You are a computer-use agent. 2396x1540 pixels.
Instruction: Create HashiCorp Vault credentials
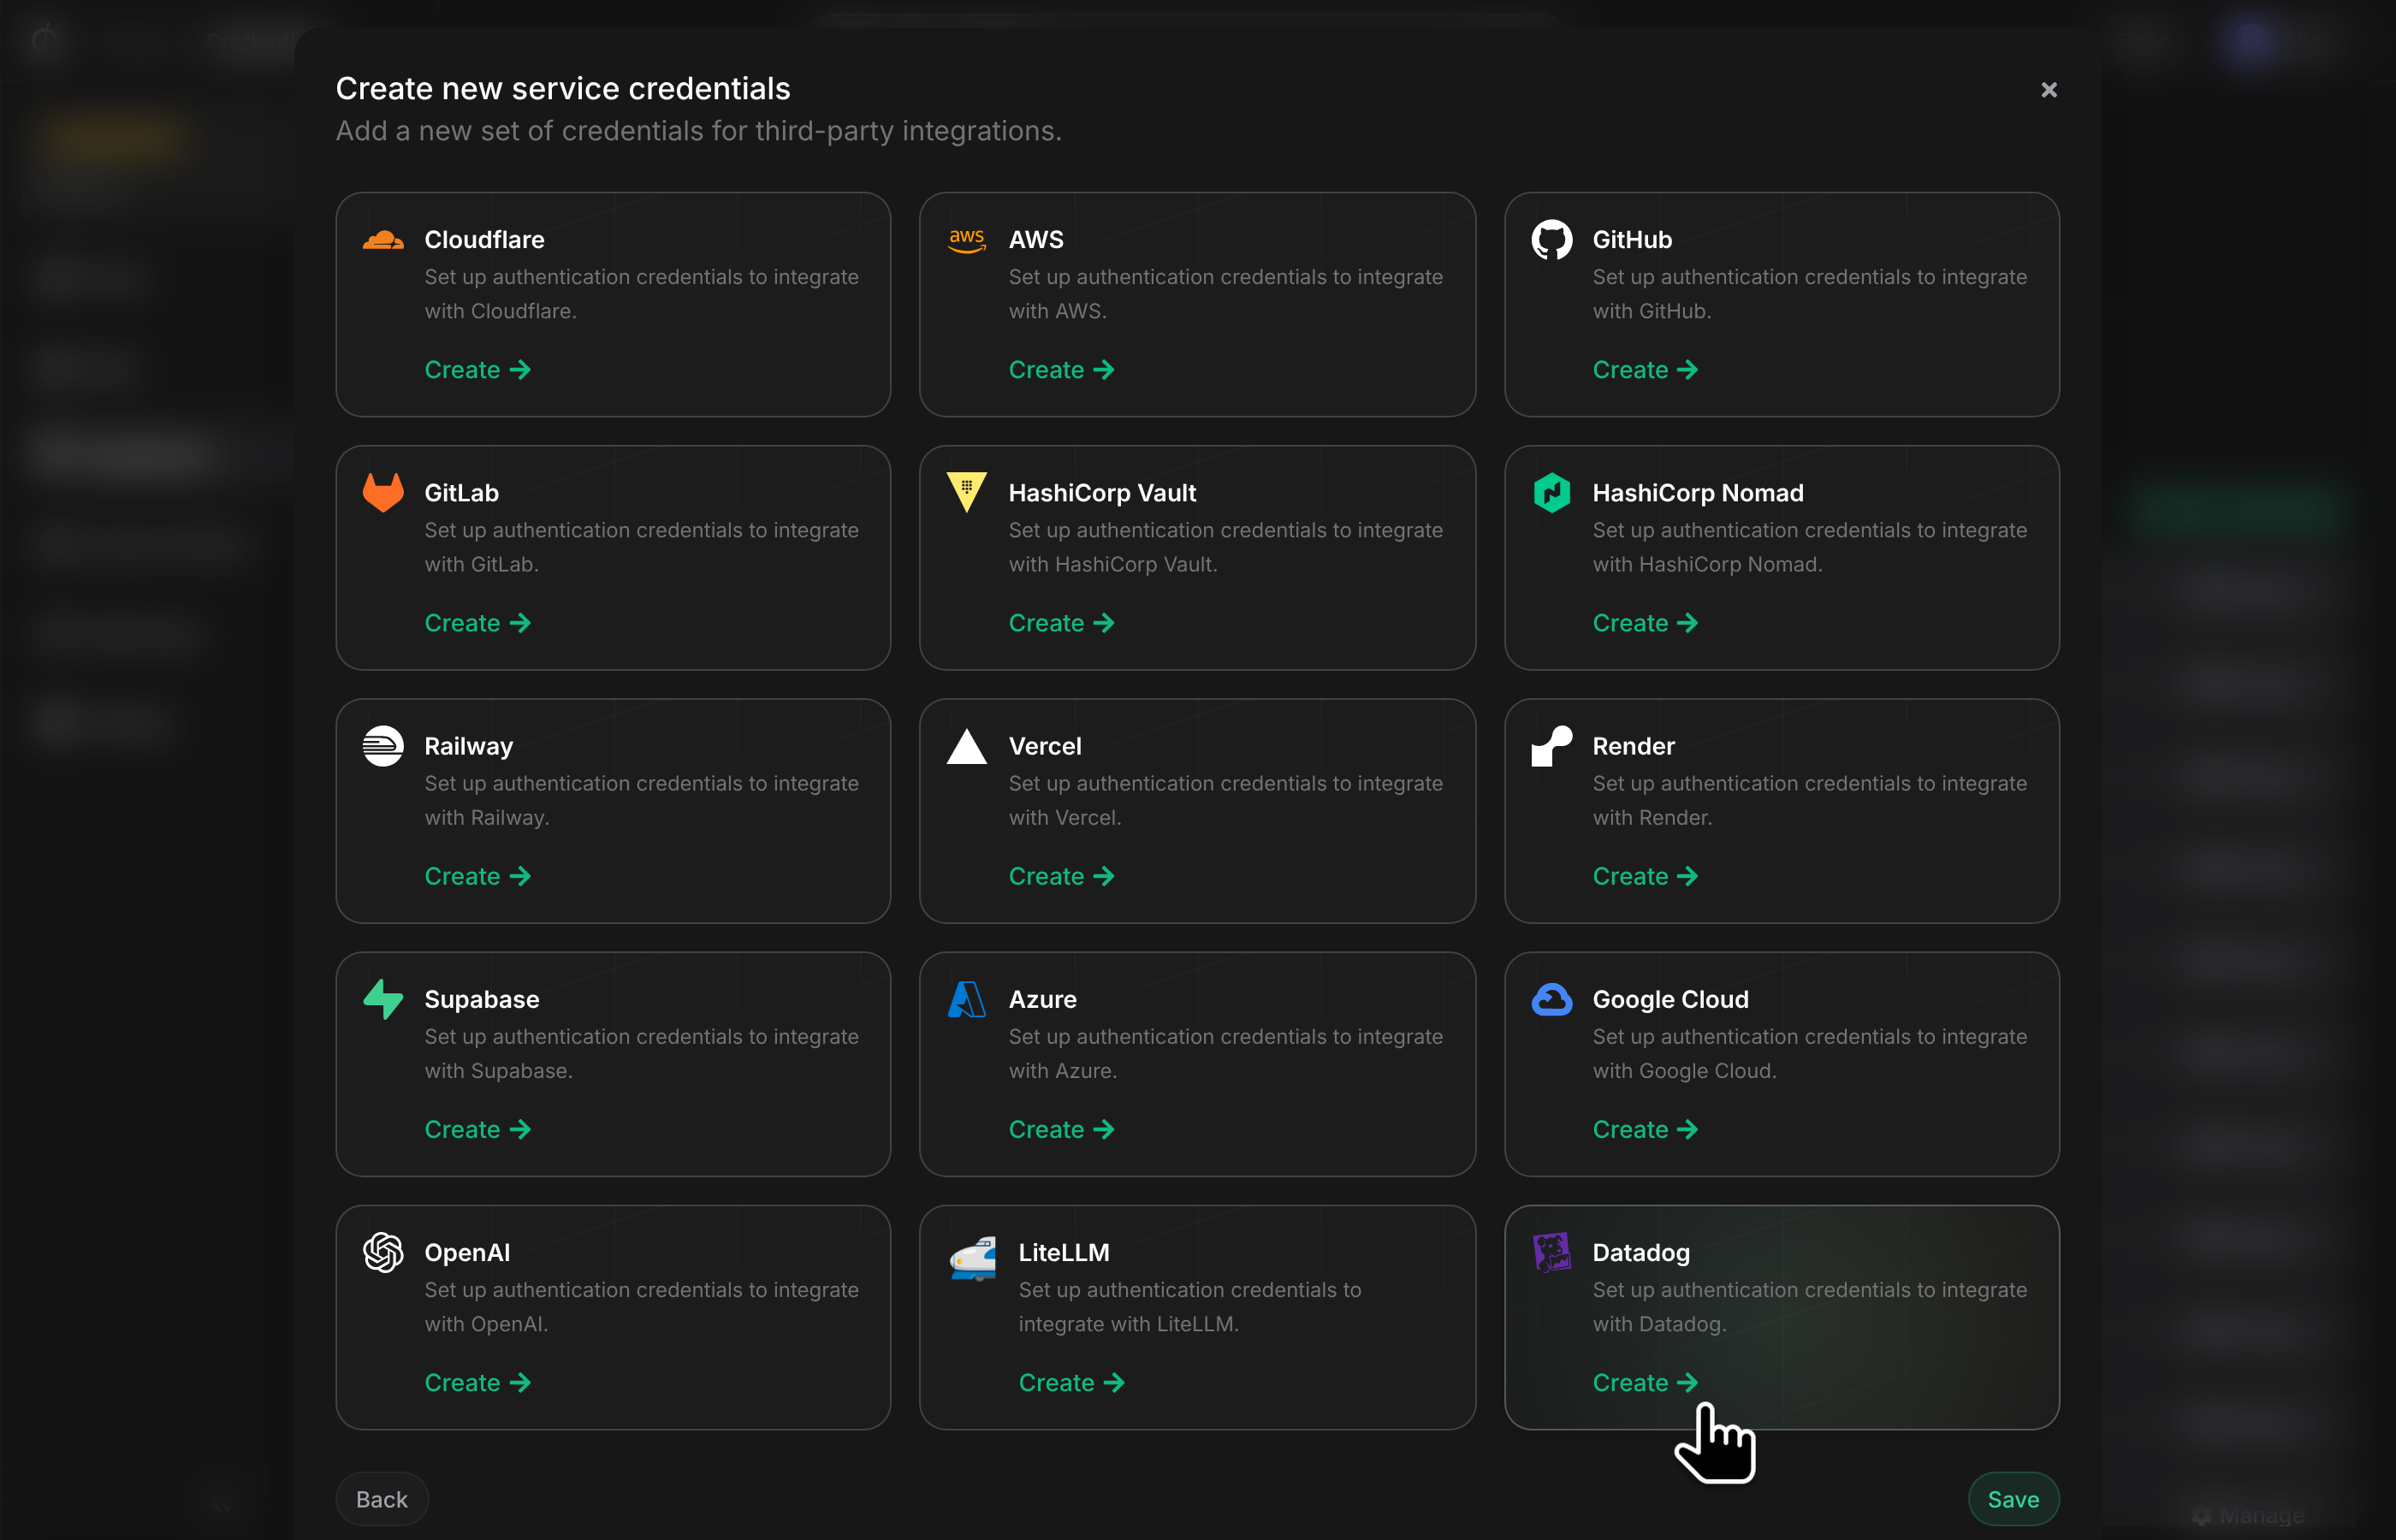(1061, 623)
